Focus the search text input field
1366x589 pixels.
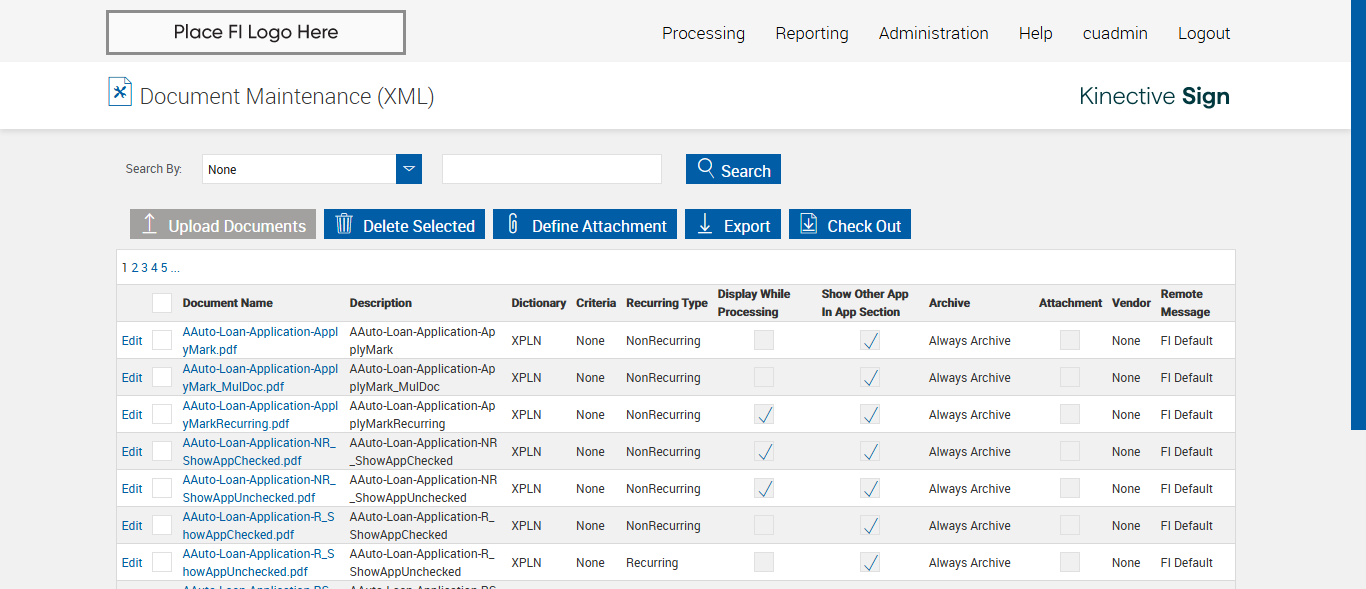552,169
